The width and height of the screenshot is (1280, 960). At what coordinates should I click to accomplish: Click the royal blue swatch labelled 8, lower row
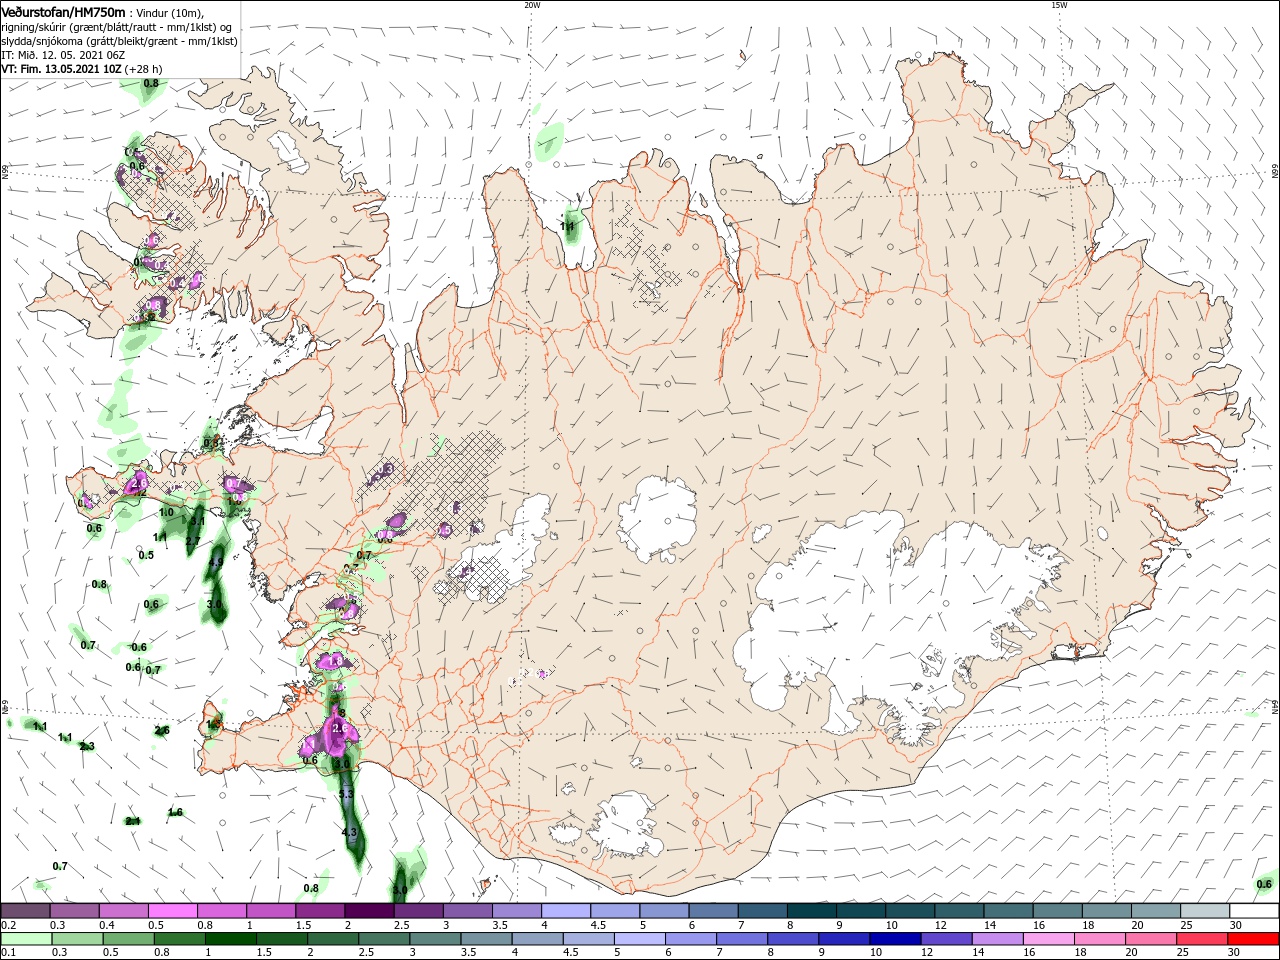pos(793,939)
